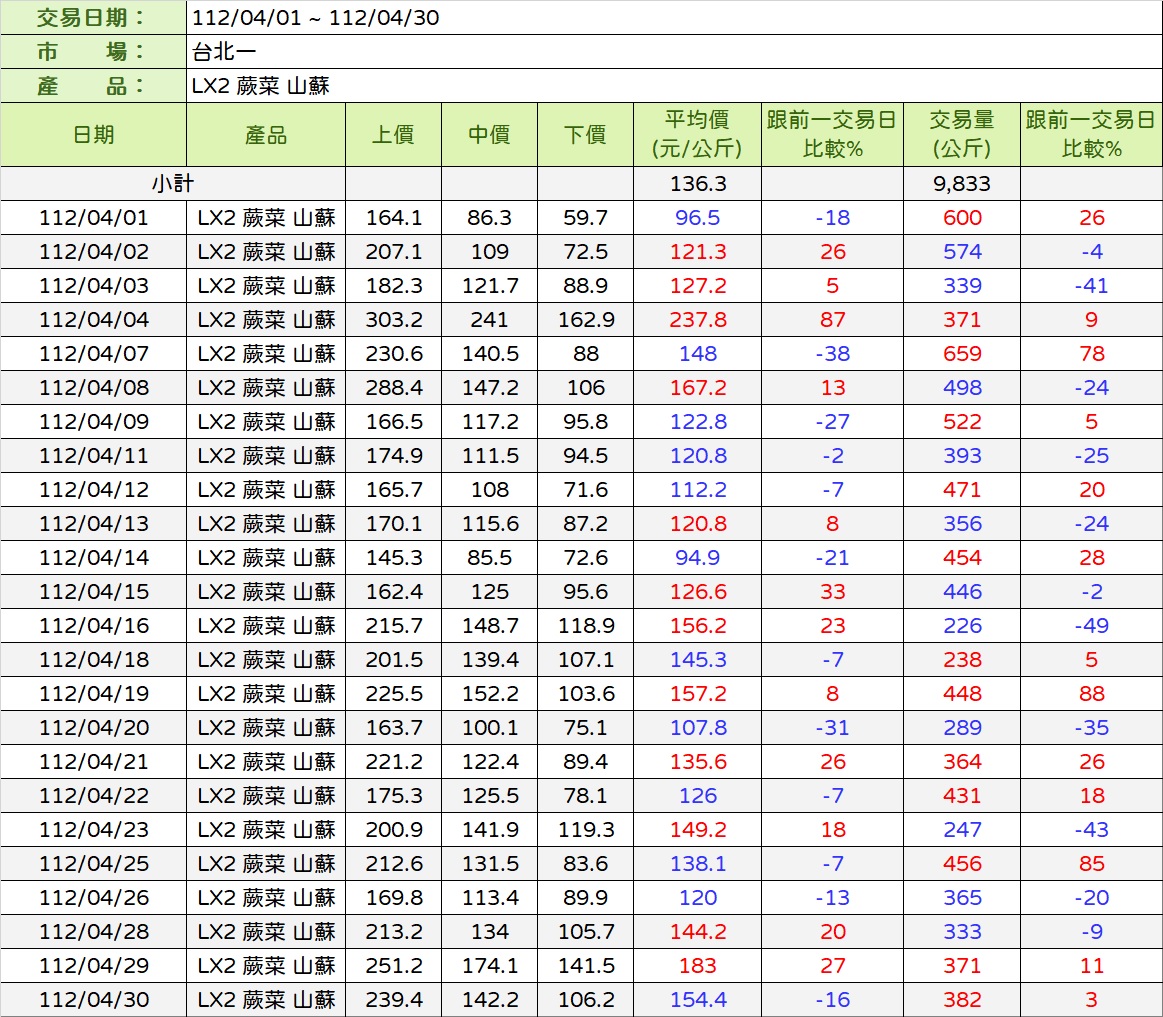The height and width of the screenshot is (1017, 1163).
Task: Click the subtotal average price 136.3
Action: (x=697, y=184)
